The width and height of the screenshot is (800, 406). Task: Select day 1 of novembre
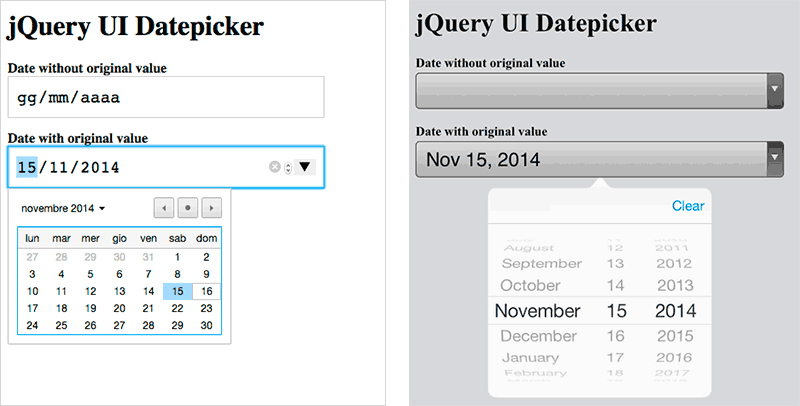click(x=177, y=257)
